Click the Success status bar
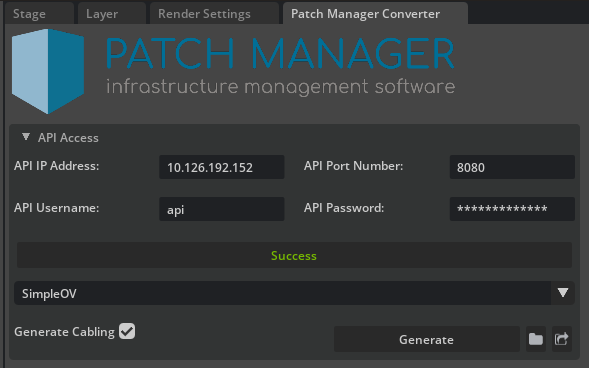This screenshot has width=589, height=368. (294, 255)
